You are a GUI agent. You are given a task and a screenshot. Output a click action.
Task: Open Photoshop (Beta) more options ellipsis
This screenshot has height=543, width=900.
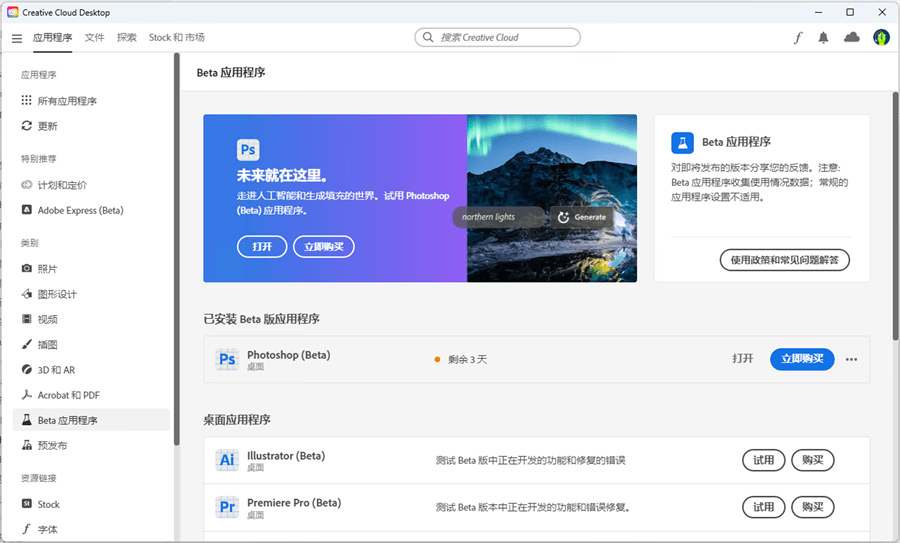coord(851,359)
